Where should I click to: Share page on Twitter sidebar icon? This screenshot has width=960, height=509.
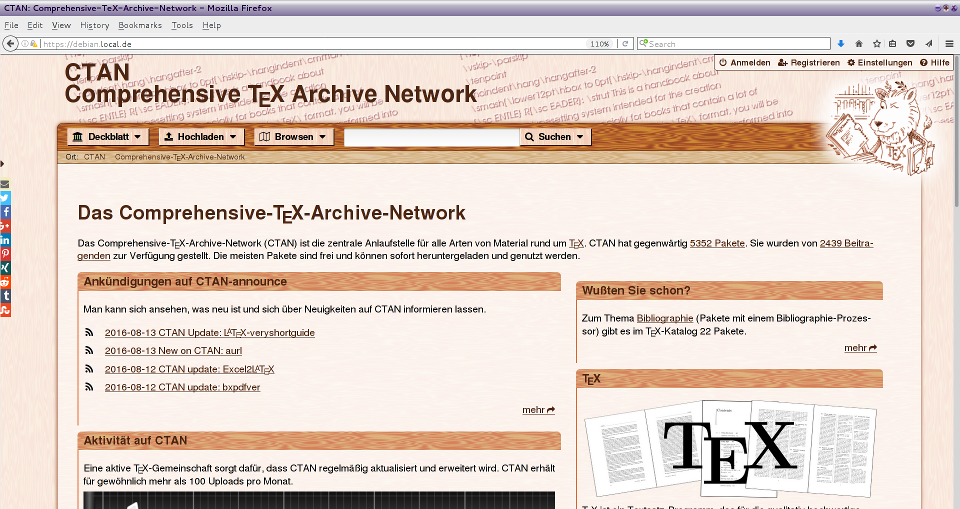[5, 198]
